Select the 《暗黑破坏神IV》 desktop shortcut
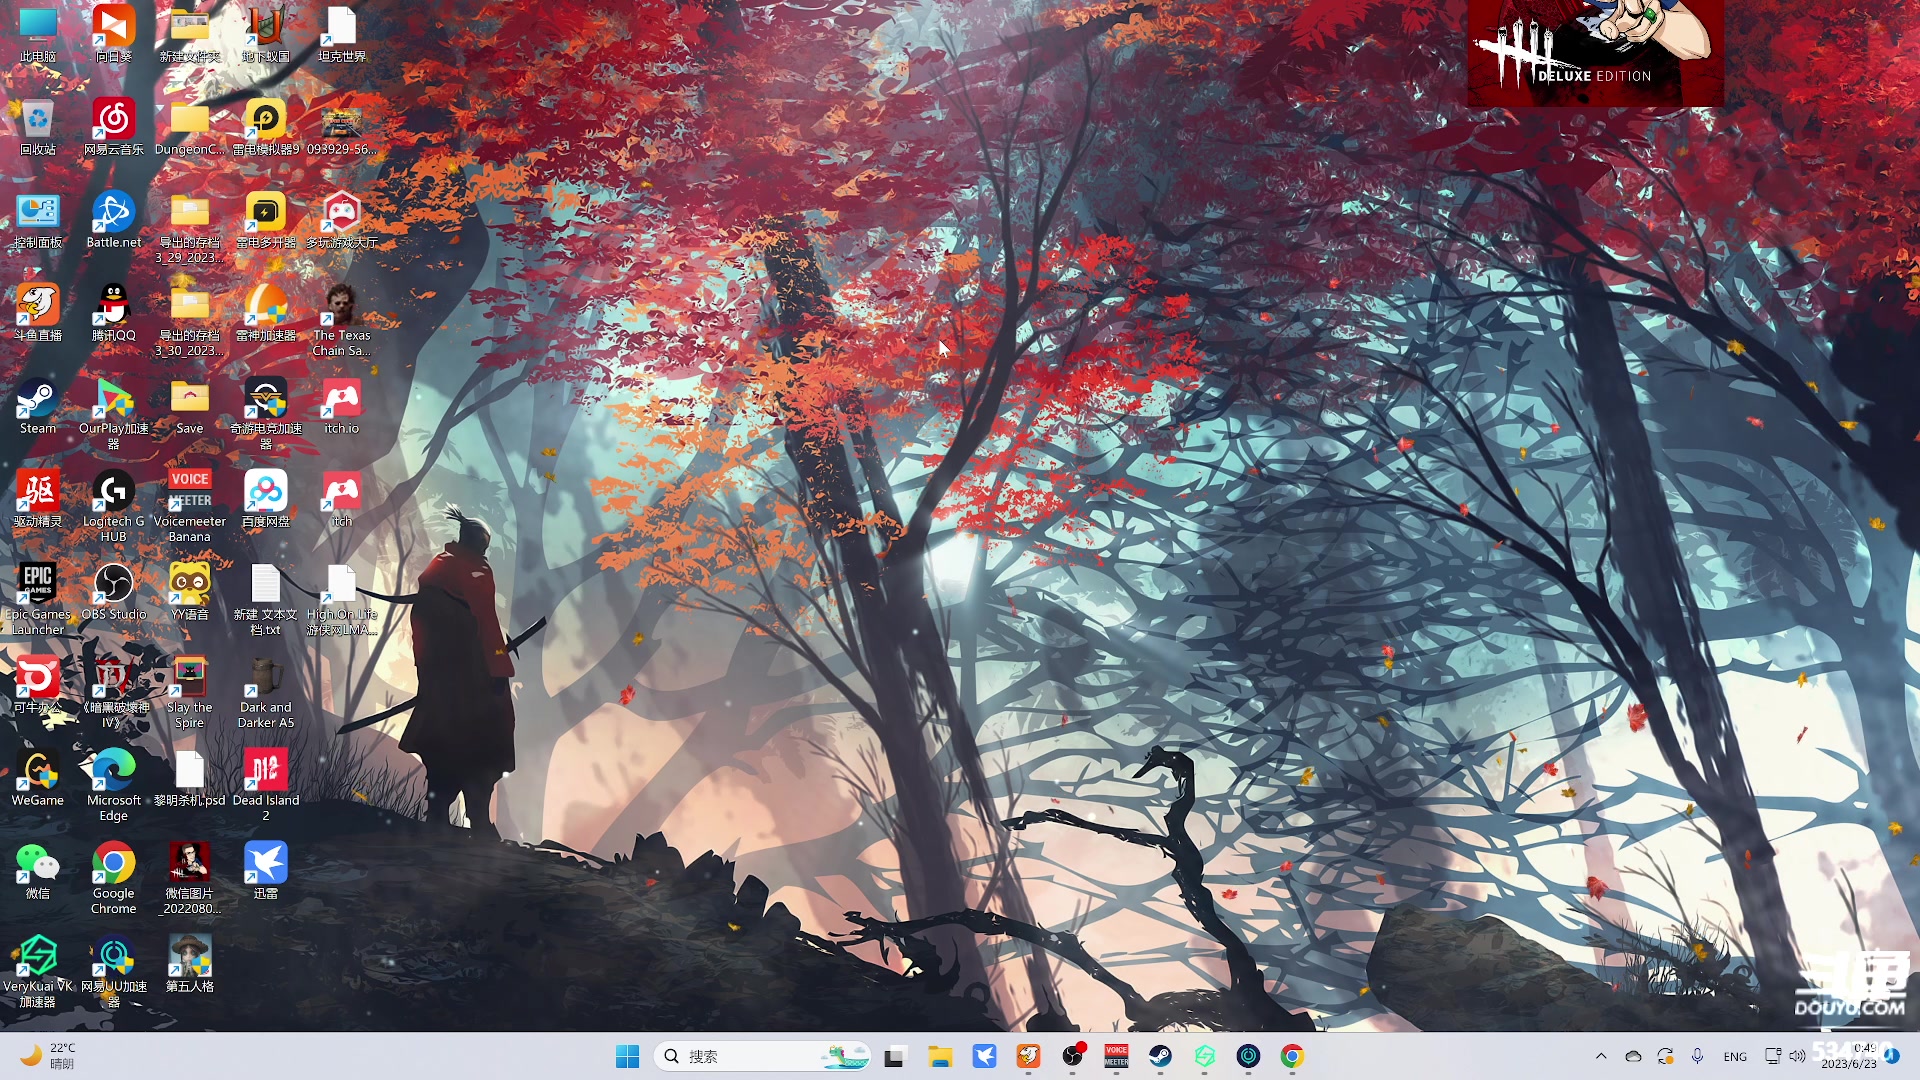The width and height of the screenshot is (1920, 1080). [x=114, y=693]
